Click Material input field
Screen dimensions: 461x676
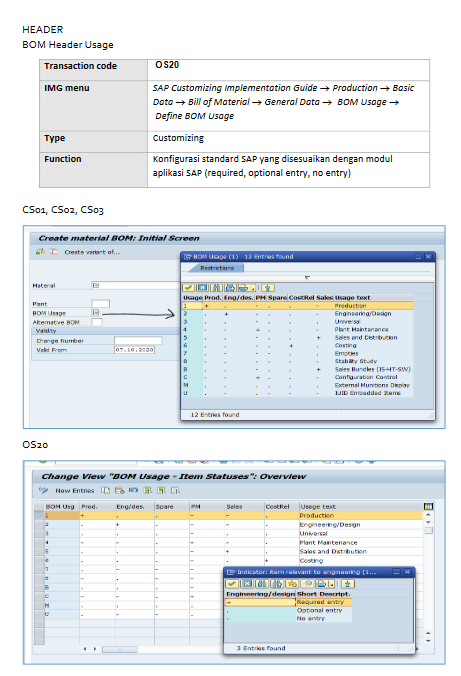136,285
